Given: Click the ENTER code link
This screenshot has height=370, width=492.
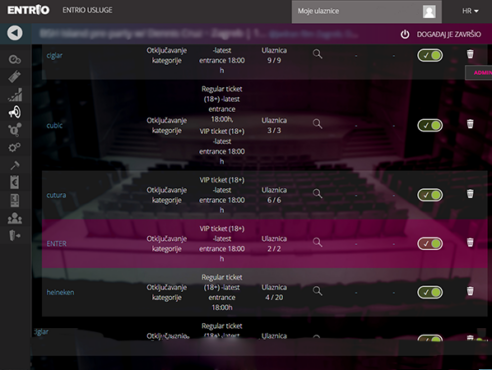Looking at the screenshot, I should point(56,244).
